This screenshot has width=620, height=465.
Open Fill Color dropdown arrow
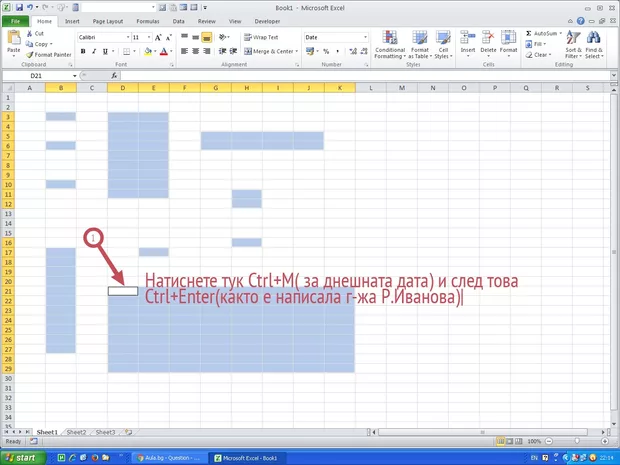click(155, 51)
